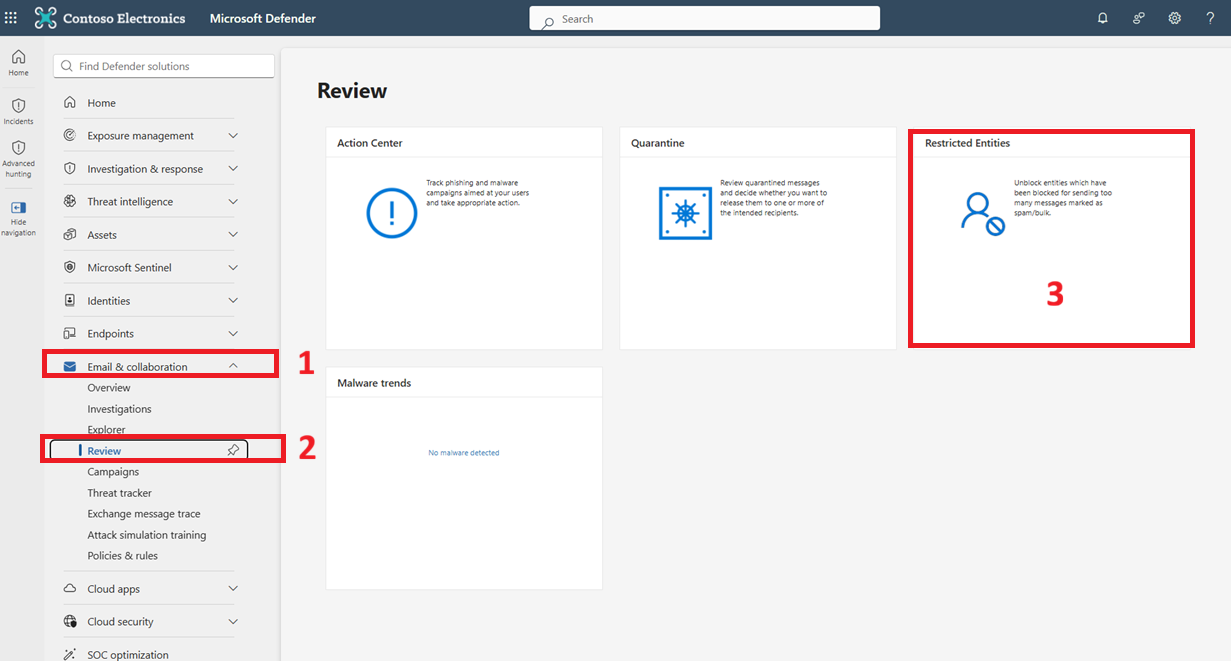Click the Identities icon

click(x=70, y=300)
